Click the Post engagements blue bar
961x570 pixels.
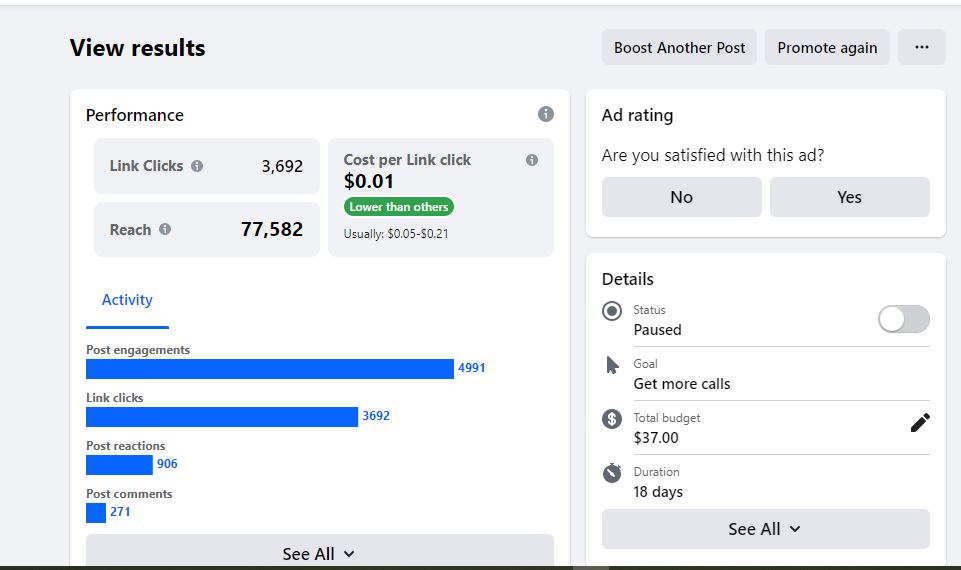(269, 369)
